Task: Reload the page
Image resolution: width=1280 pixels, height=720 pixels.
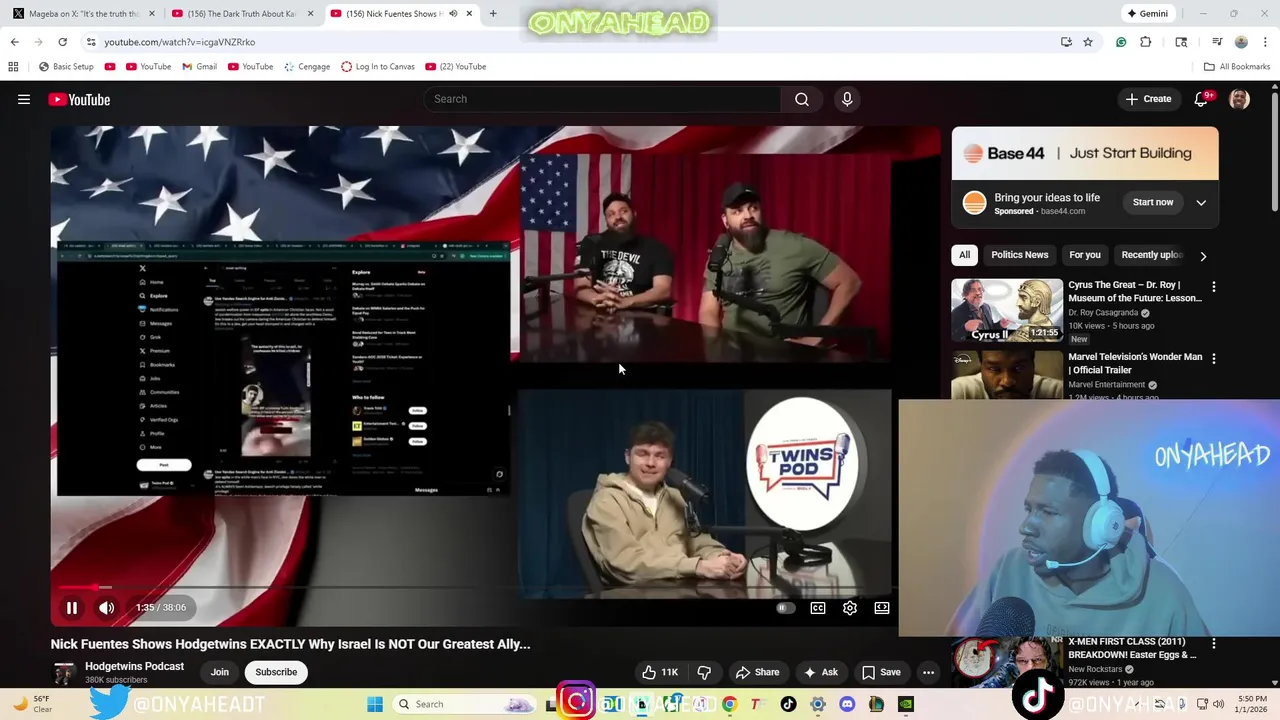Action: click(62, 42)
